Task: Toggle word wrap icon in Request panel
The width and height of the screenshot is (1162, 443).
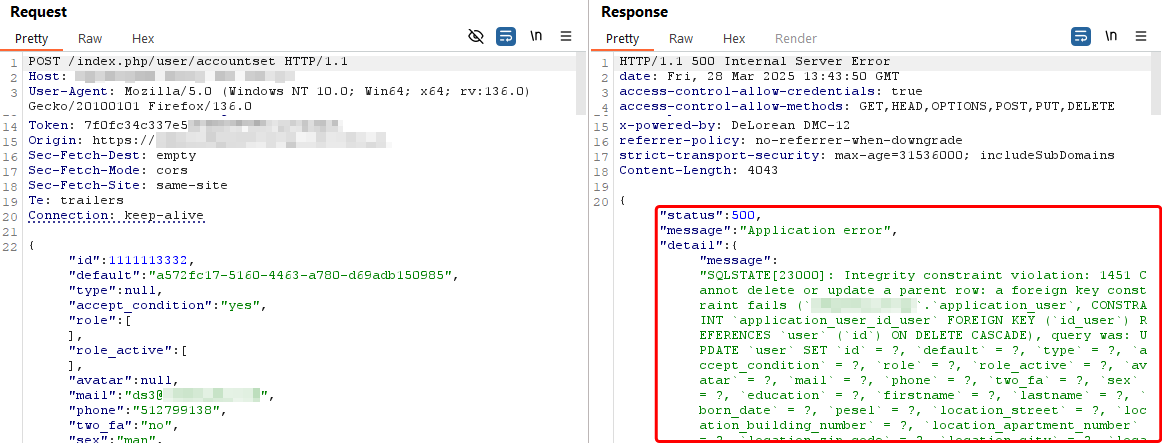Action: click(x=505, y=36)
